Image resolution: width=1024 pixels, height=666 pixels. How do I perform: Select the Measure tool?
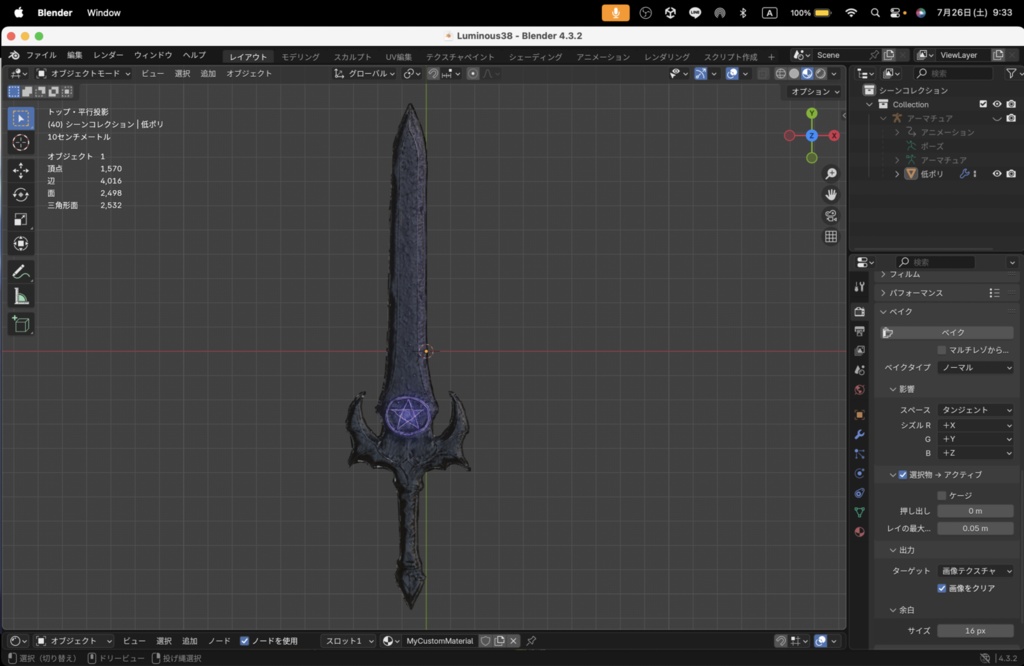click(x=21, y=295)
